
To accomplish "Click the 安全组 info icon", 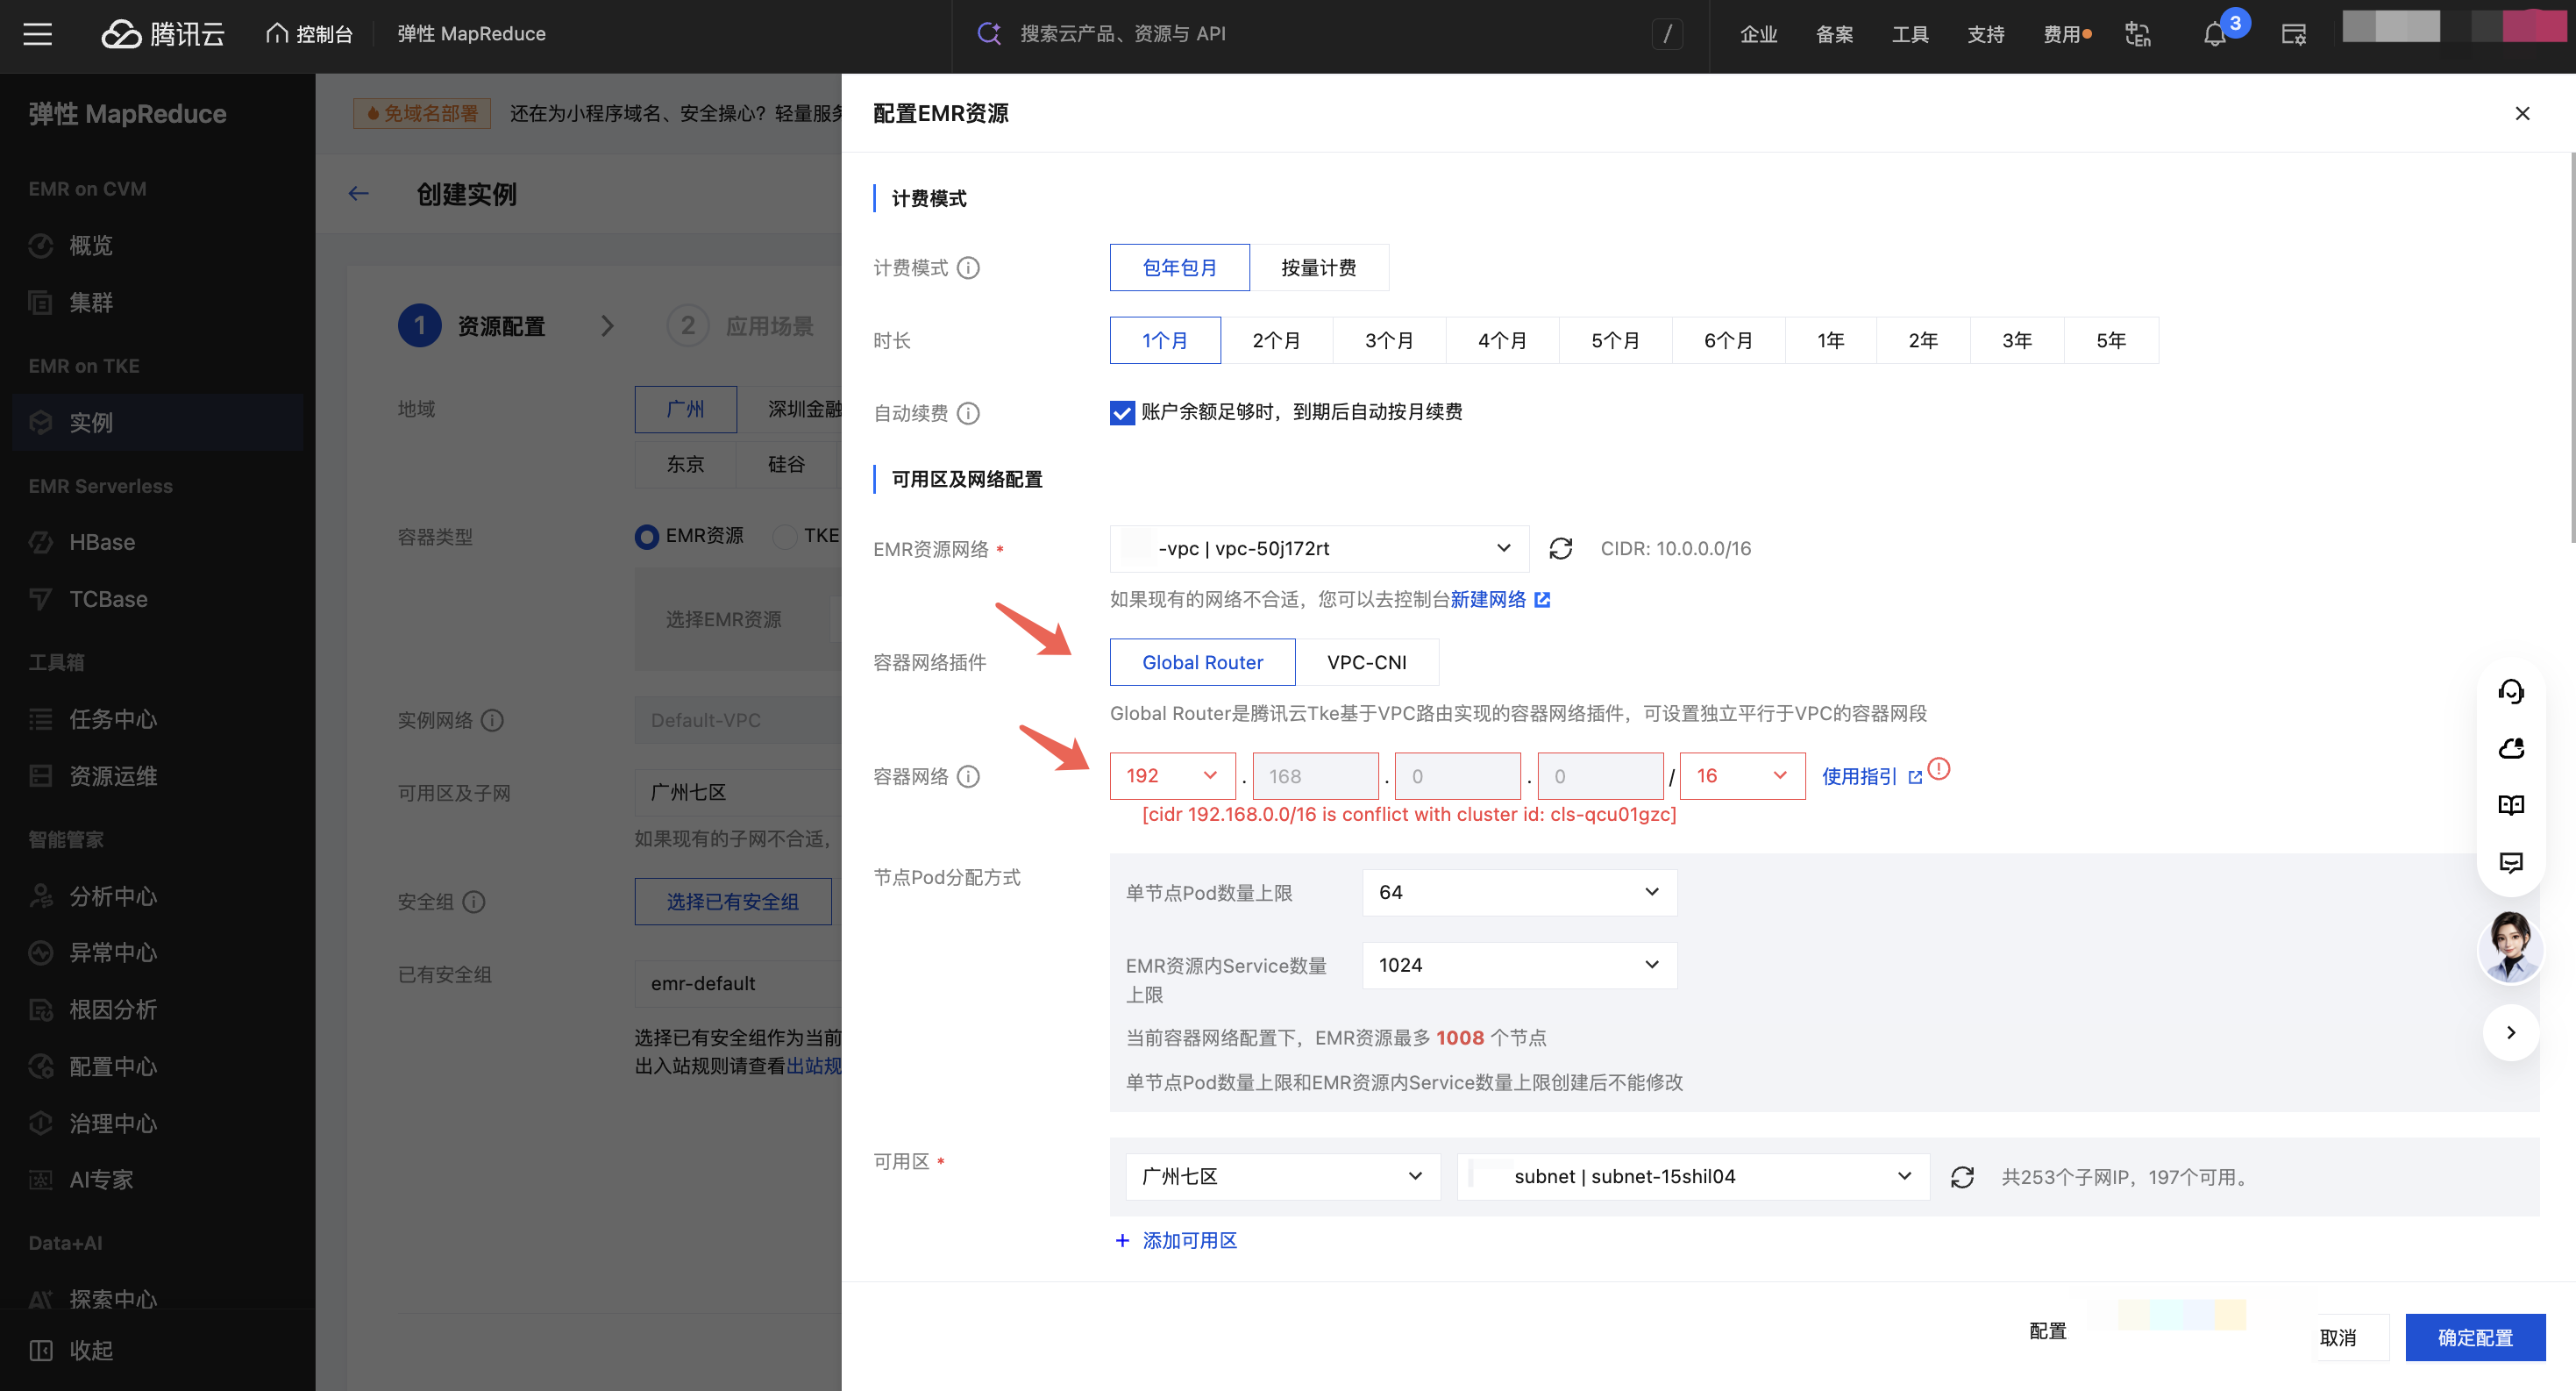I will [474, 902].
